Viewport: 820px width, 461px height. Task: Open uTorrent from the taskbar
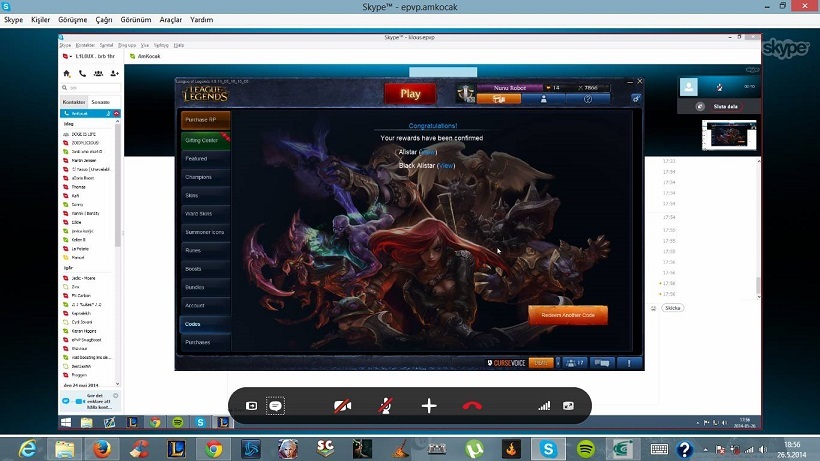point(474,449)
